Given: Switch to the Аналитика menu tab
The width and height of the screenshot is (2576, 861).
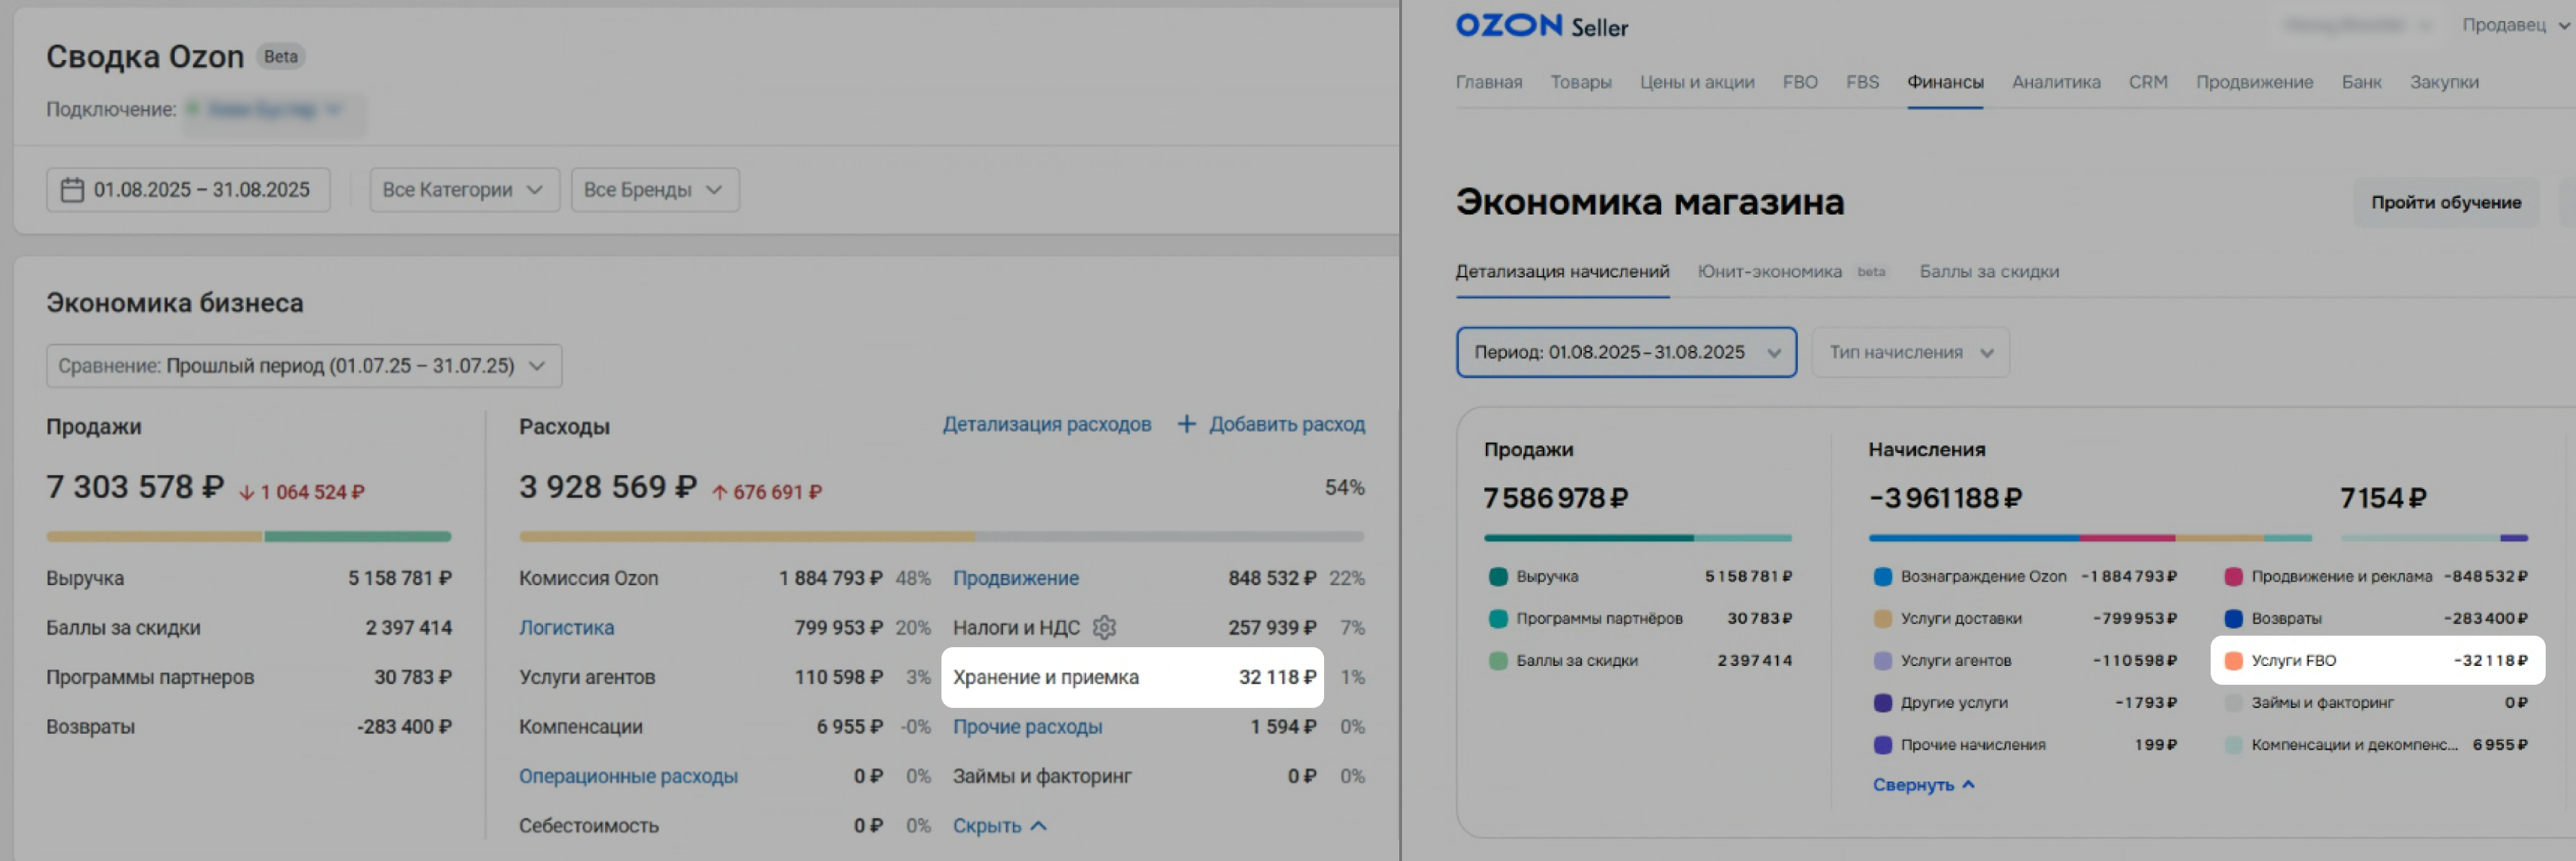Looking at the screenshot, I should (2055, 82).
